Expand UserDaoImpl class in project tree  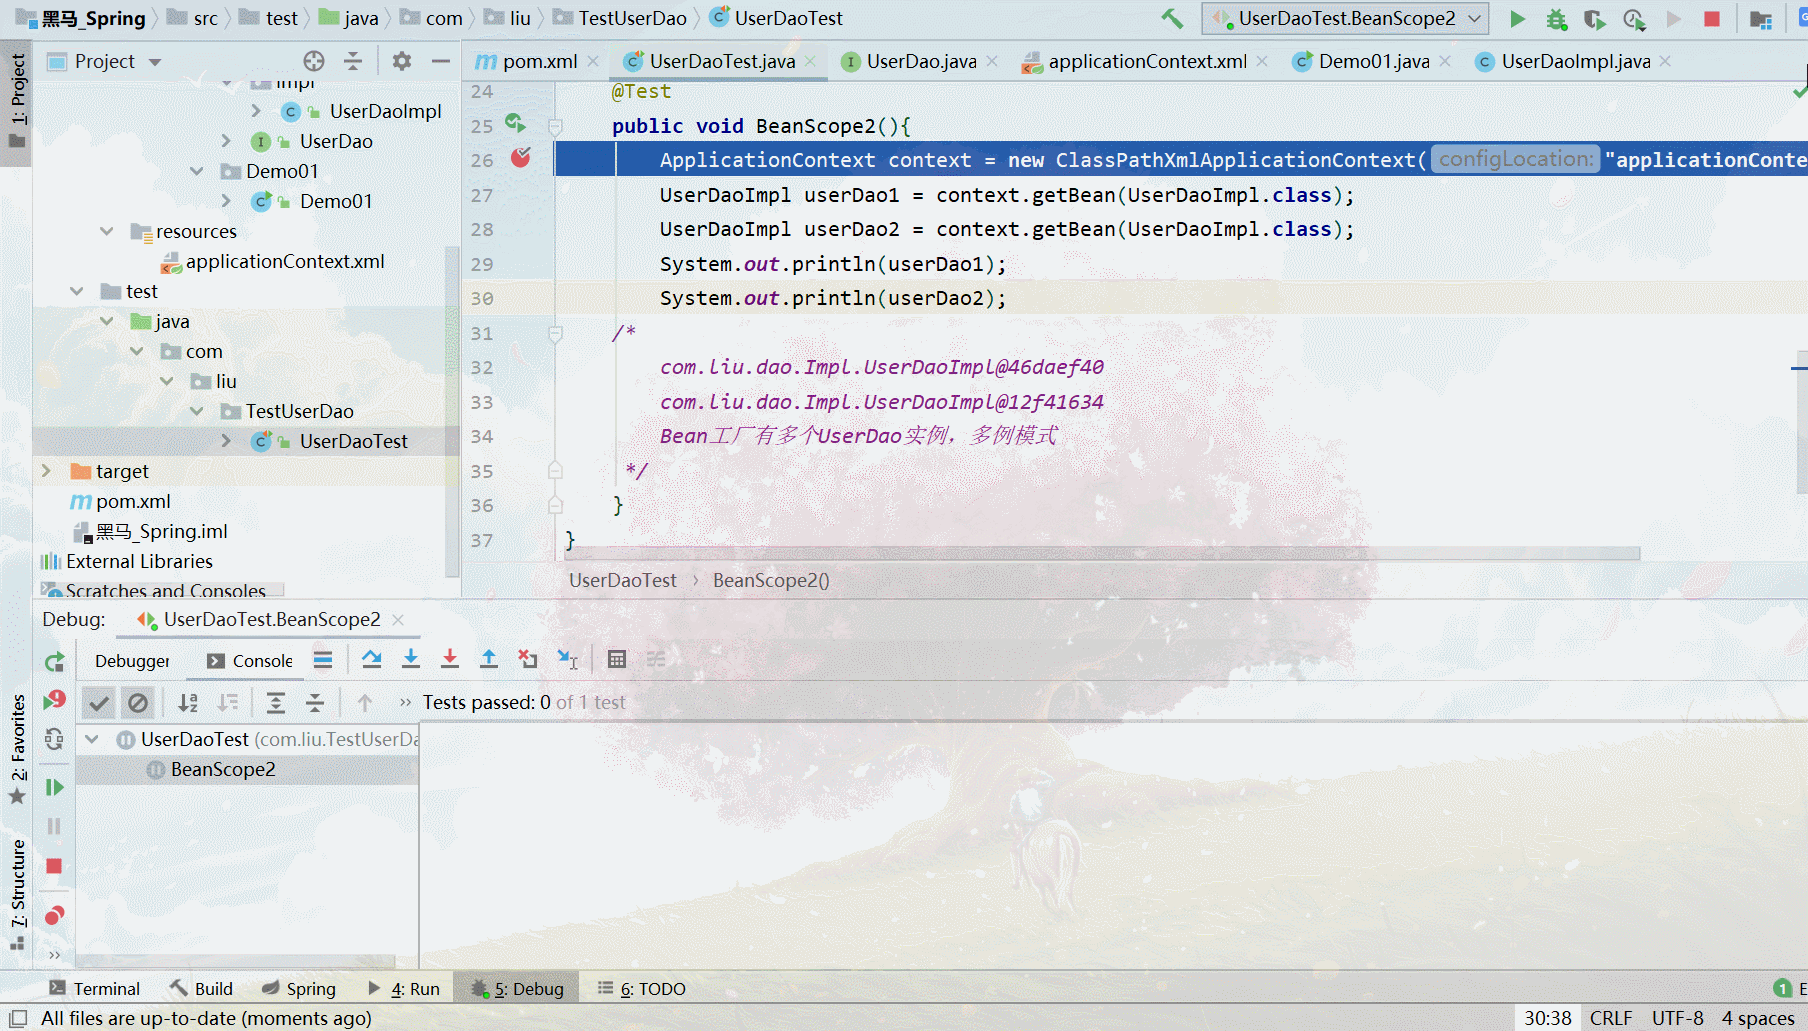256,111
